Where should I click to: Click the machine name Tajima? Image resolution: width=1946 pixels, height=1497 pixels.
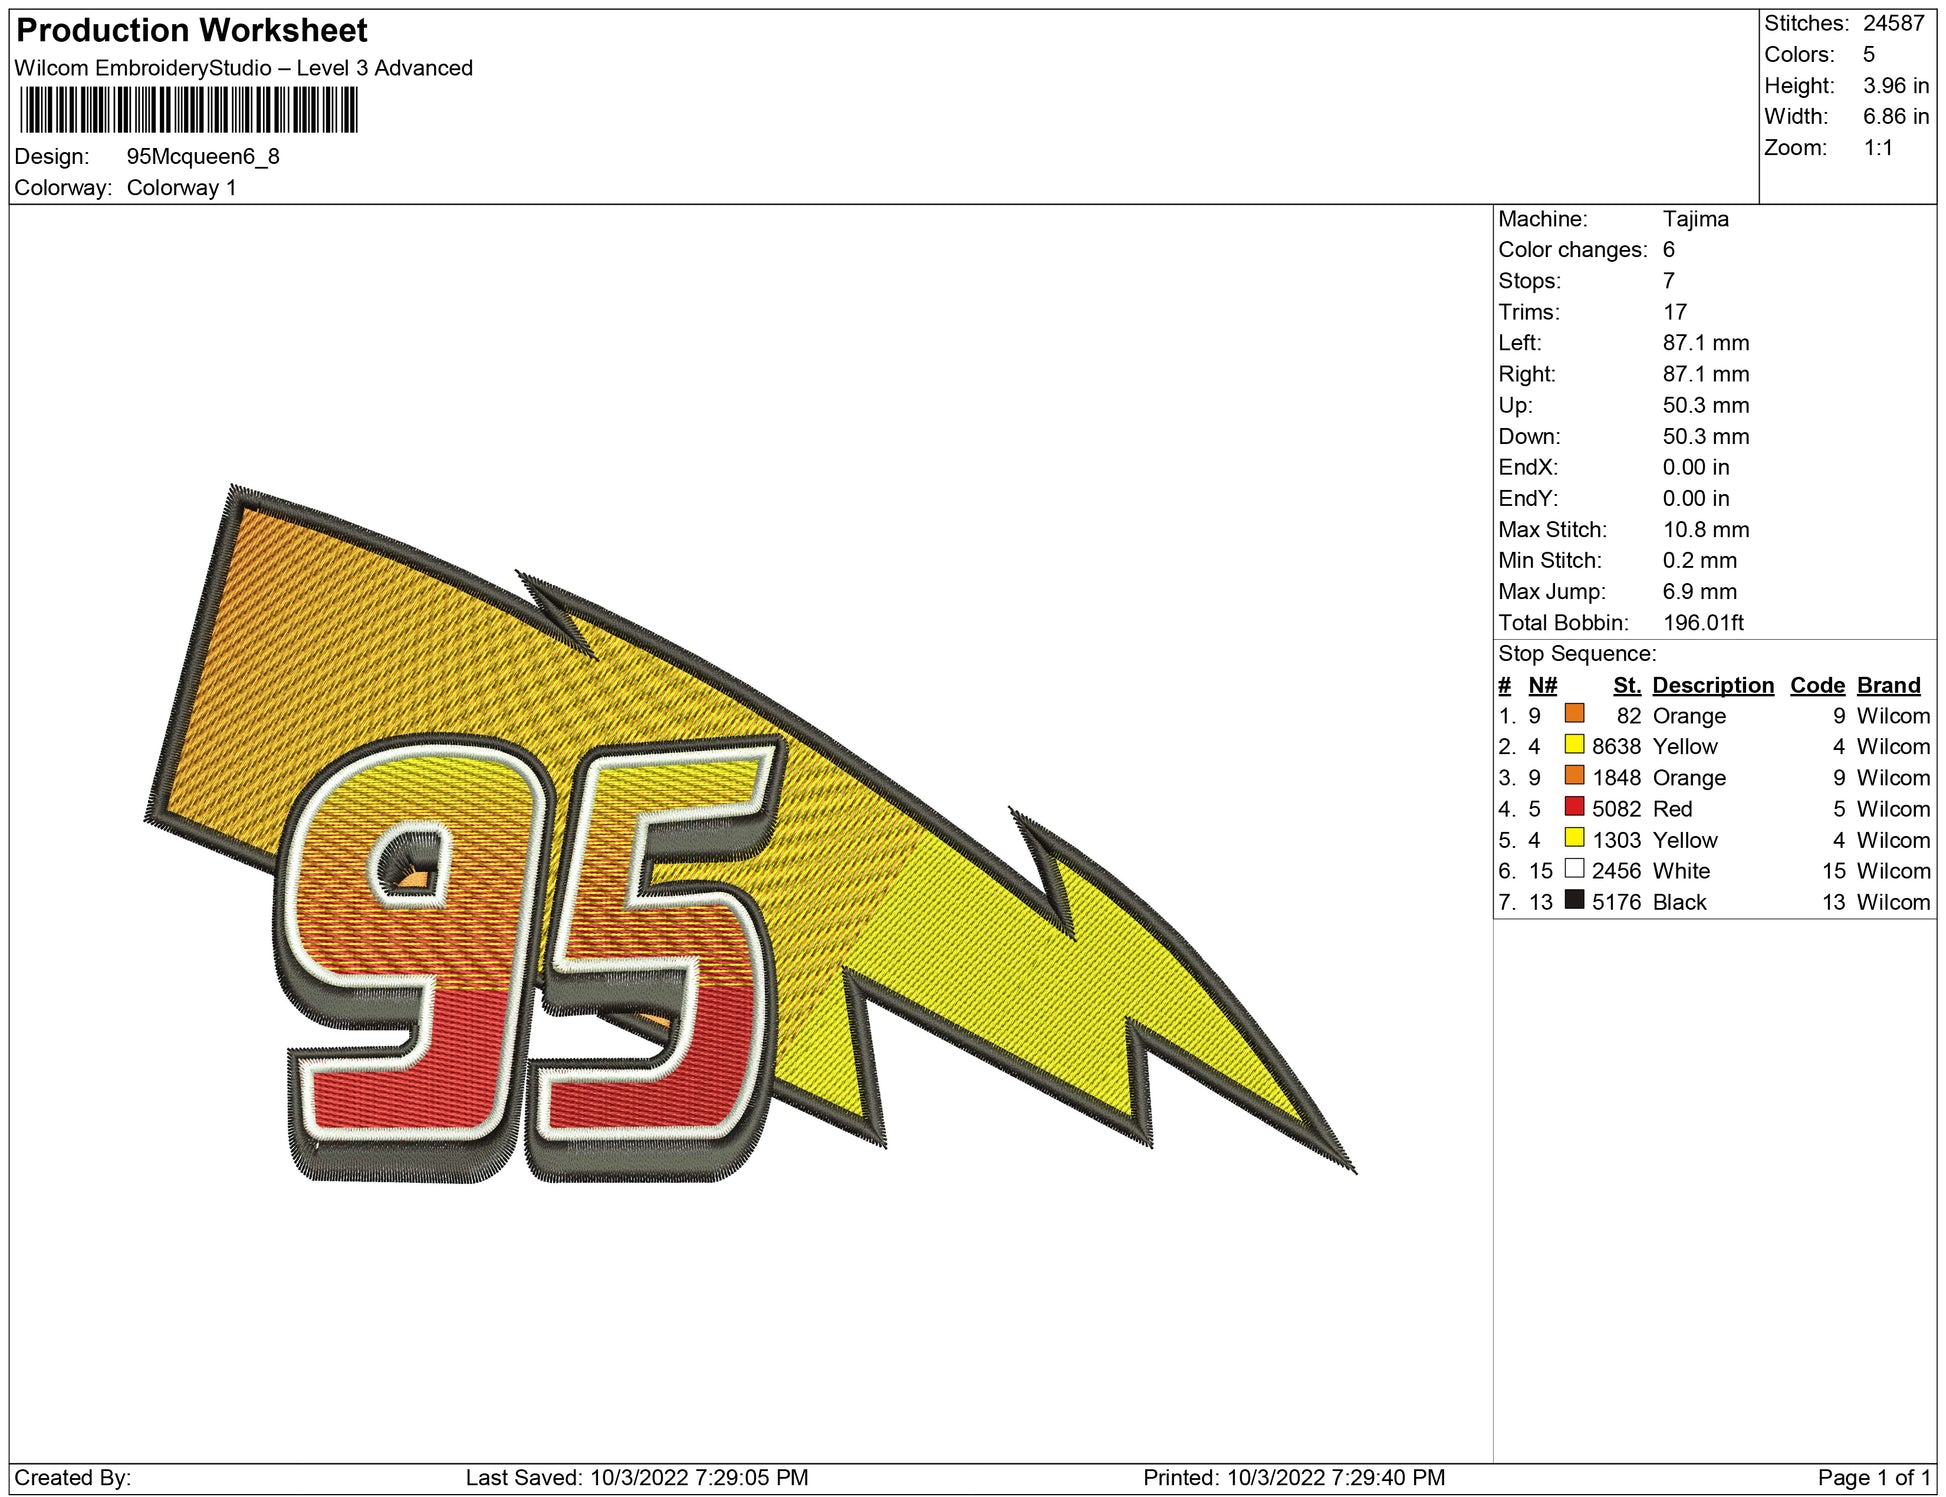click(1695, 219)
